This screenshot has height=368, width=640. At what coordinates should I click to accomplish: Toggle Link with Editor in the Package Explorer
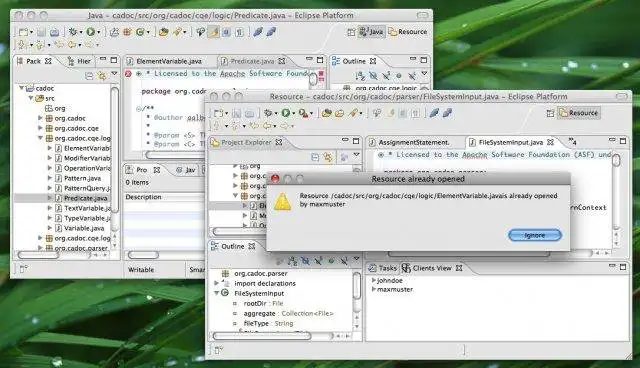[x=101, y=75]
